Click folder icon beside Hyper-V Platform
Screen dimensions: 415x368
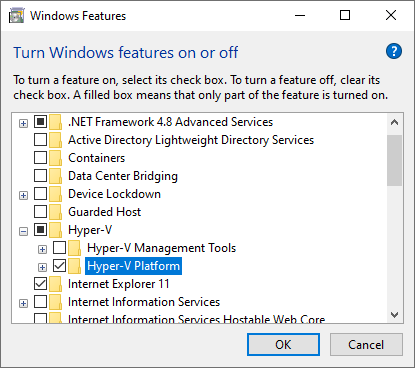pos(74,266)
